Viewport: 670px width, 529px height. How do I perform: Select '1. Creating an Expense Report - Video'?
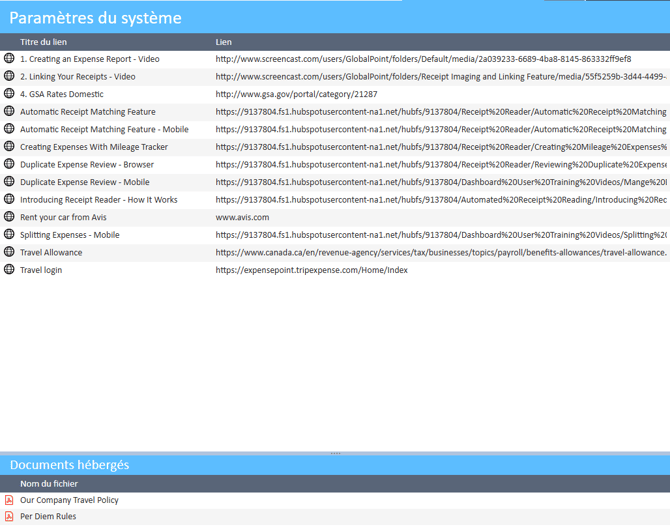(90, 59)
